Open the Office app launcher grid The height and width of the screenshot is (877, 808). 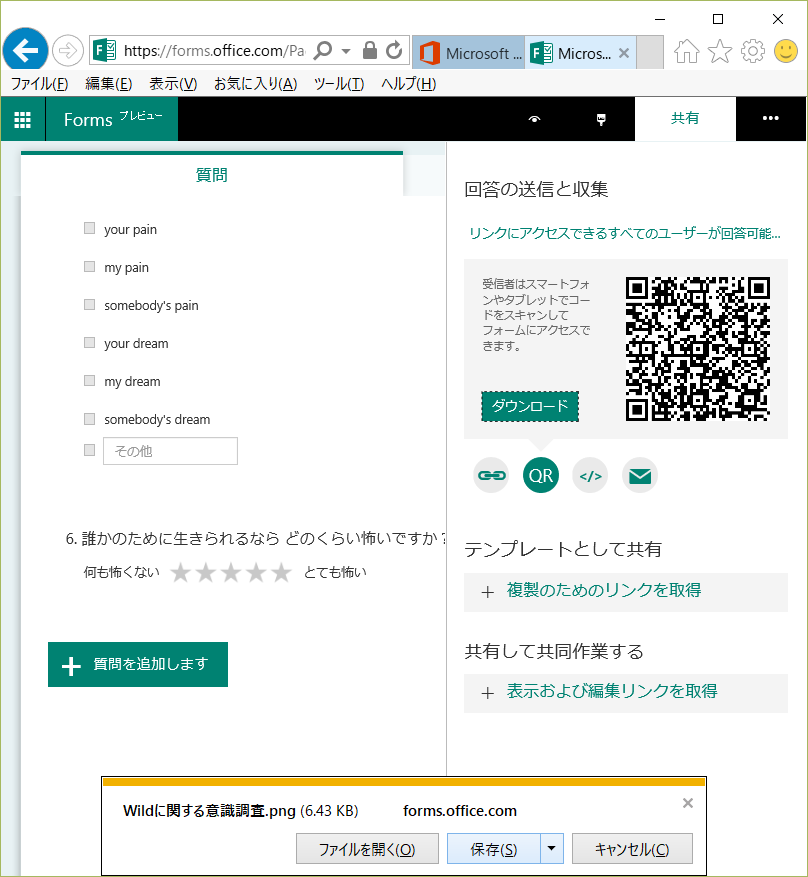22,120
